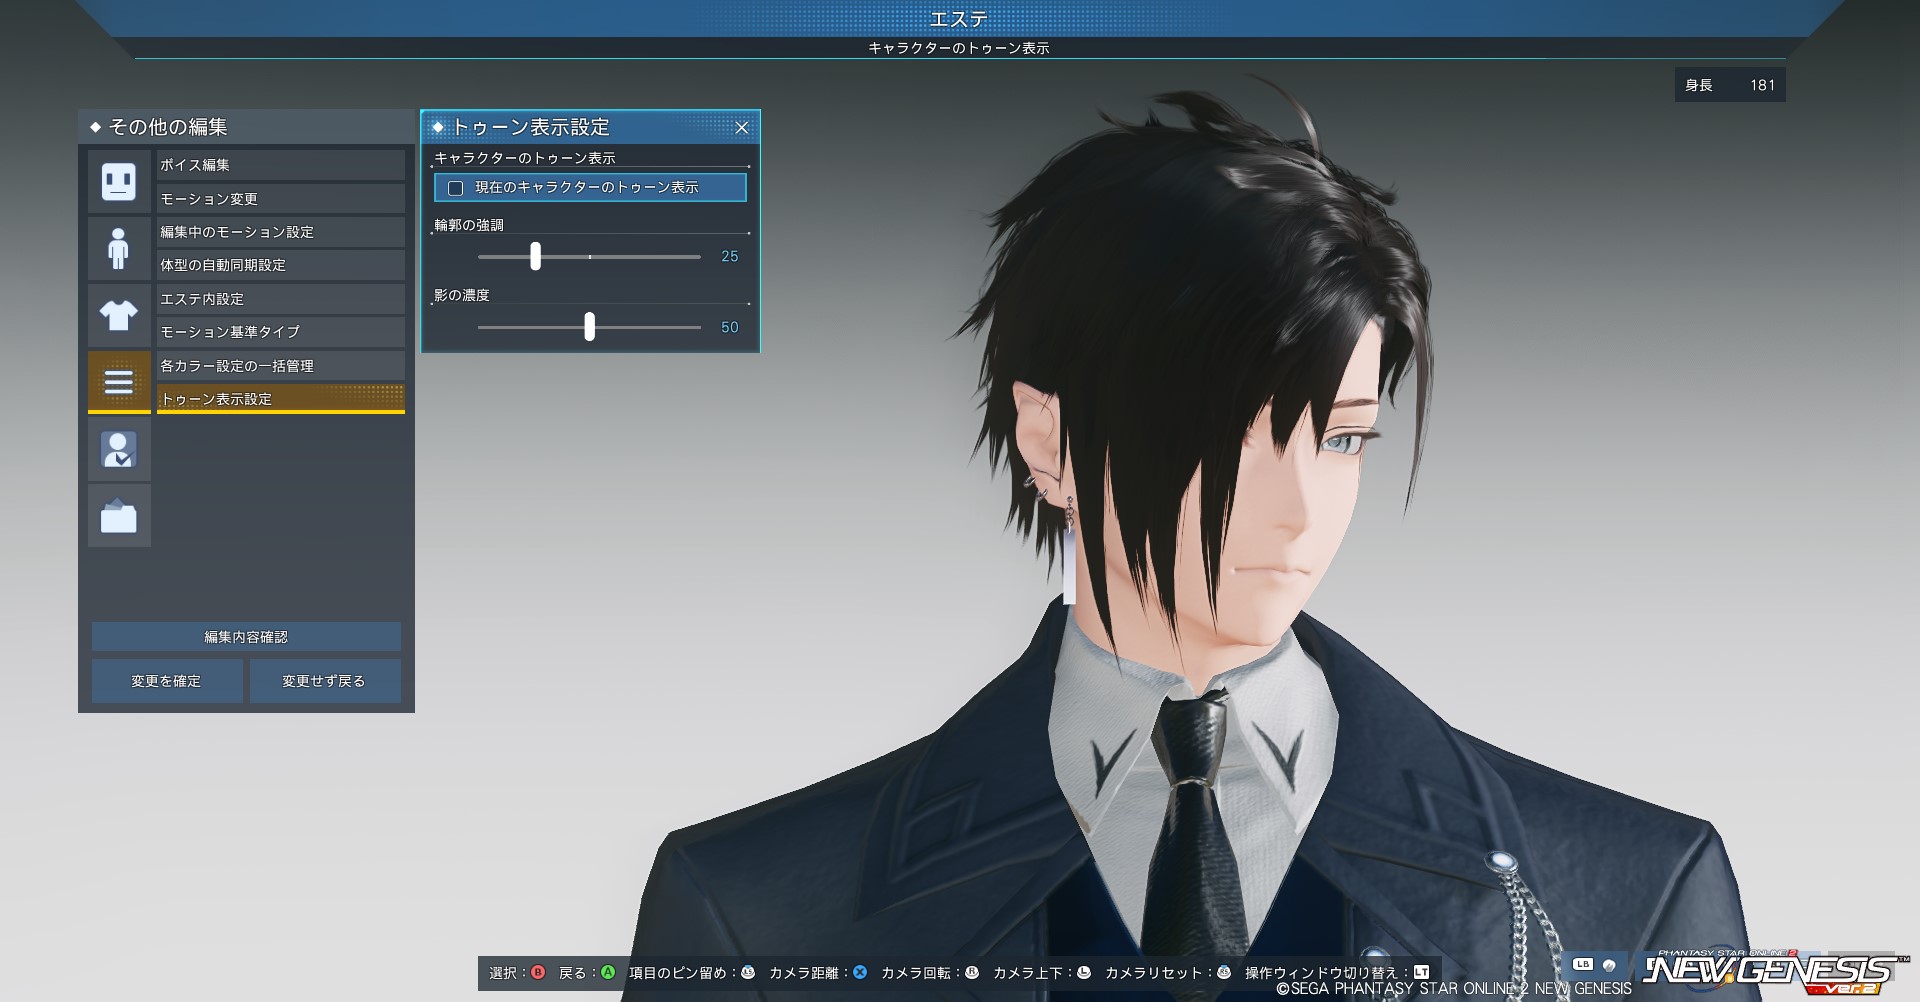The width and height of the screenshot is (1920, 1002).
Task: Click the その他の編集 panel header
Action: click(246, 127)
